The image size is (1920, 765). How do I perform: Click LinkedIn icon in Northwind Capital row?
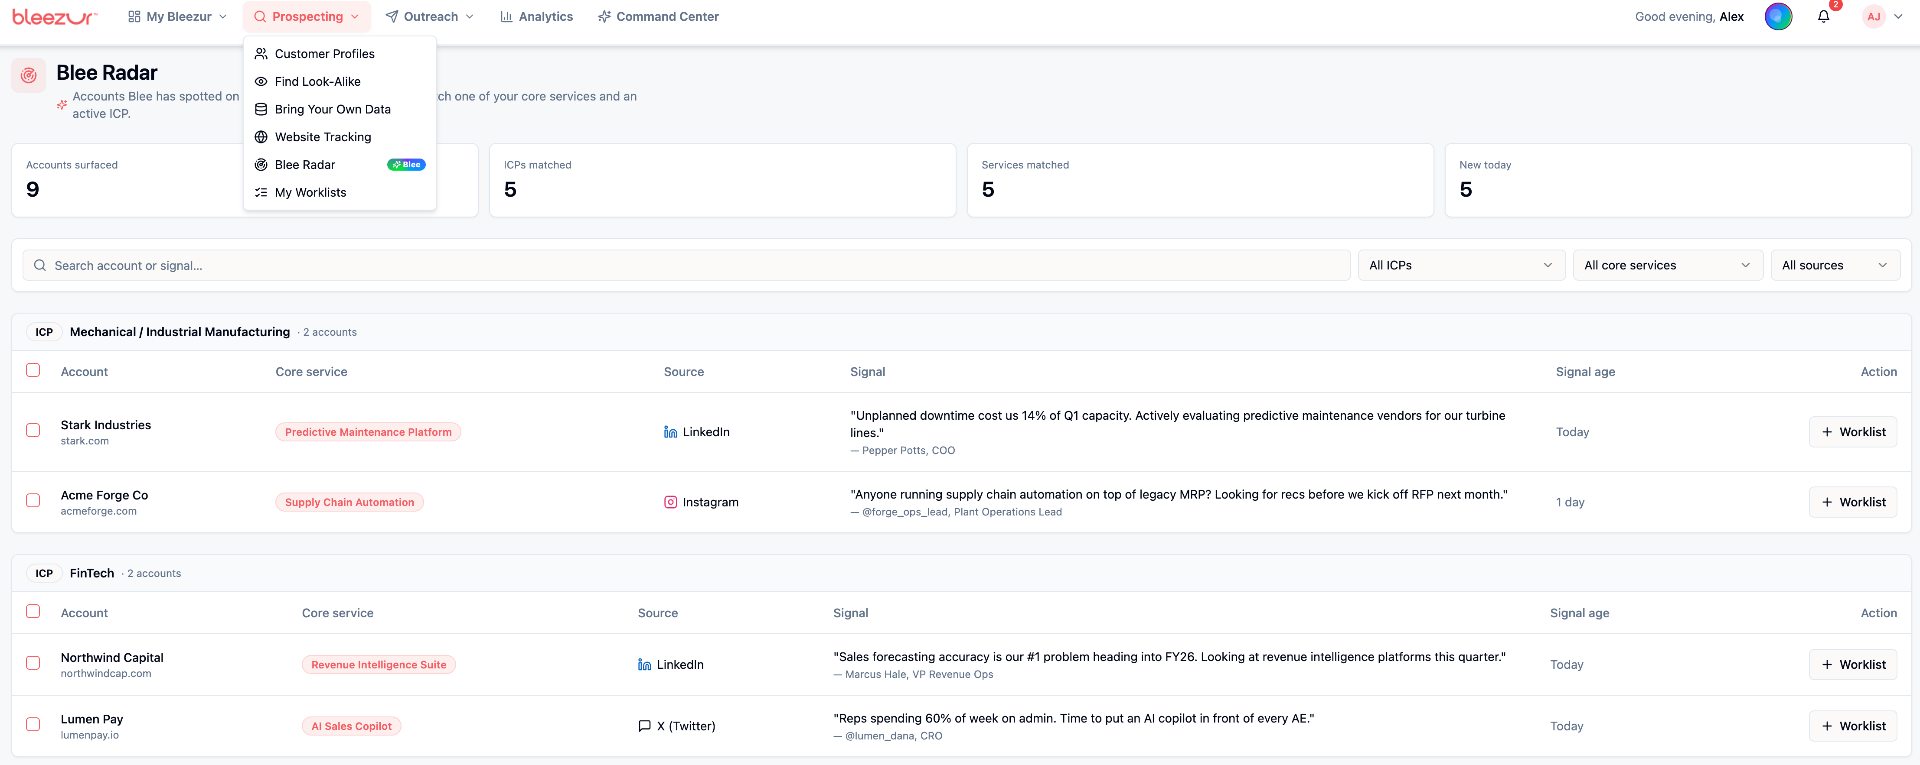click(x=645, y=665)
